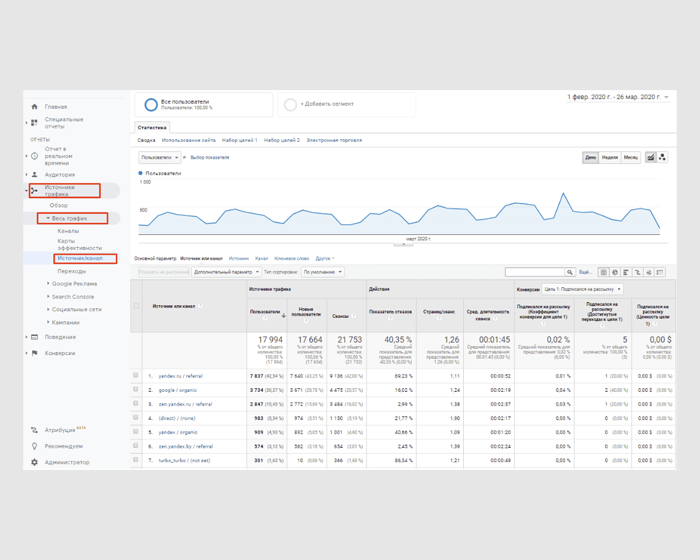Check the row for turbo_turbo / (not set)
700x560 pixels.
coord(136,460)
